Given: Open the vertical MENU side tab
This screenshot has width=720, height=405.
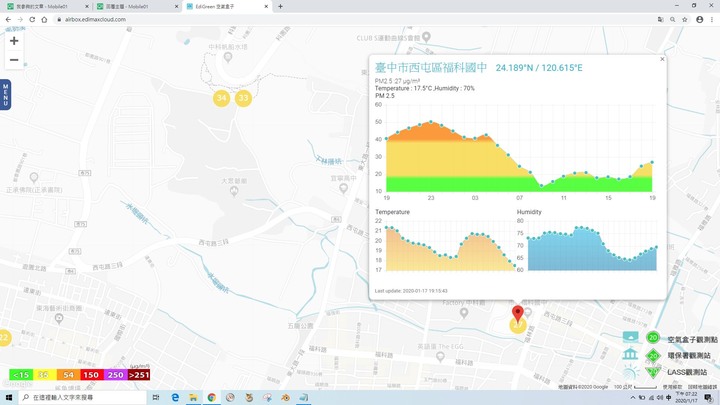Looking at the screenshot, I should [x=6, y=95].
